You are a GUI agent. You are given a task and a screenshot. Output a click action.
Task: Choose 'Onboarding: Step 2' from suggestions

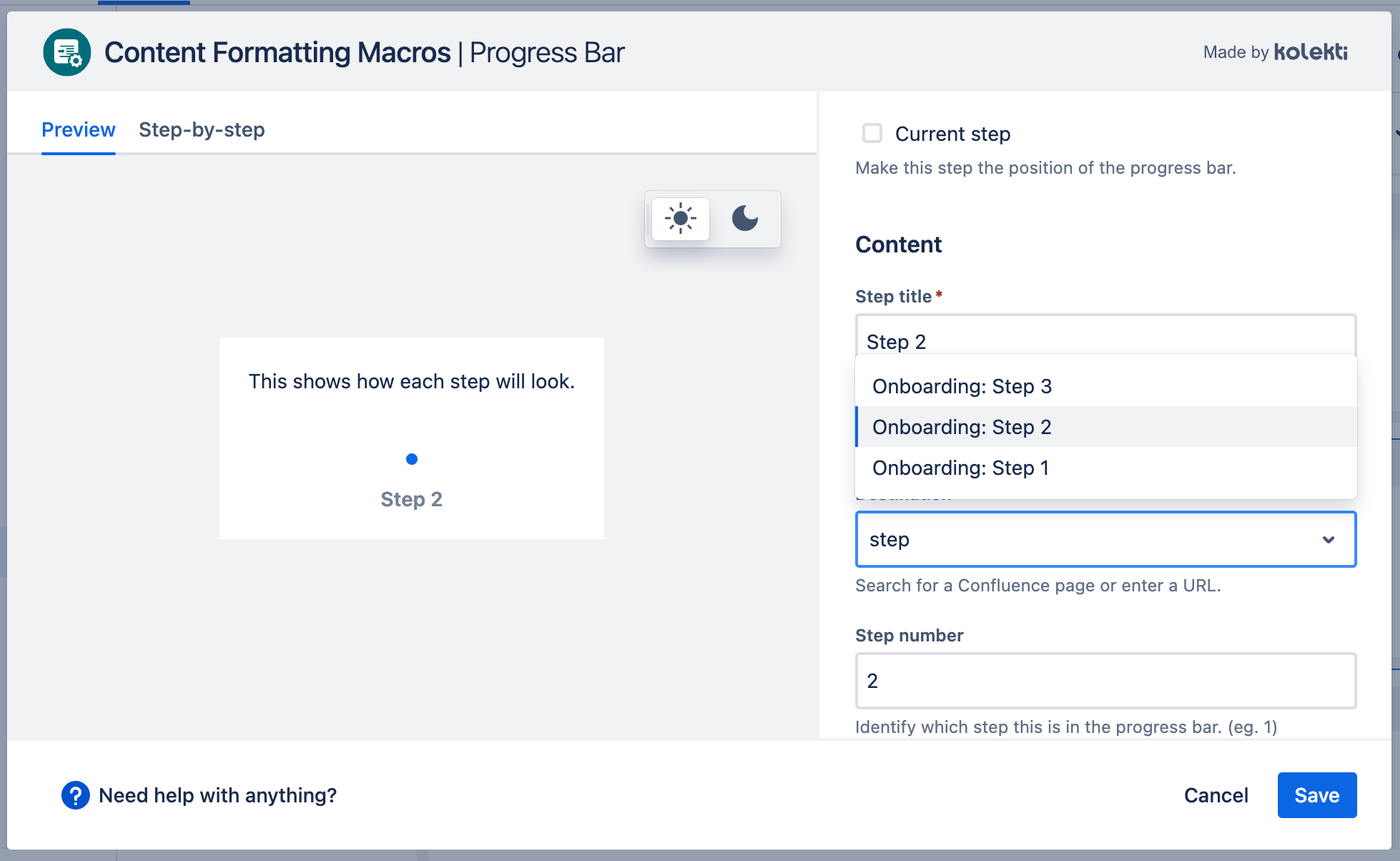1106,427
